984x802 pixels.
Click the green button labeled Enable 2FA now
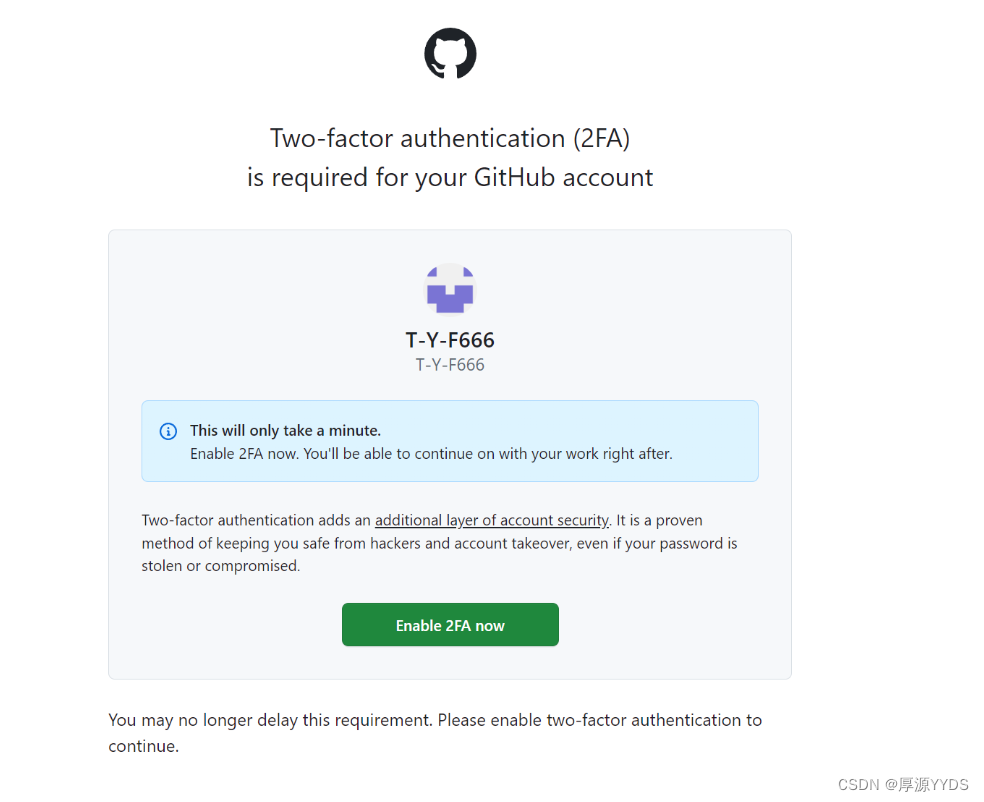[x=450, y=624]
